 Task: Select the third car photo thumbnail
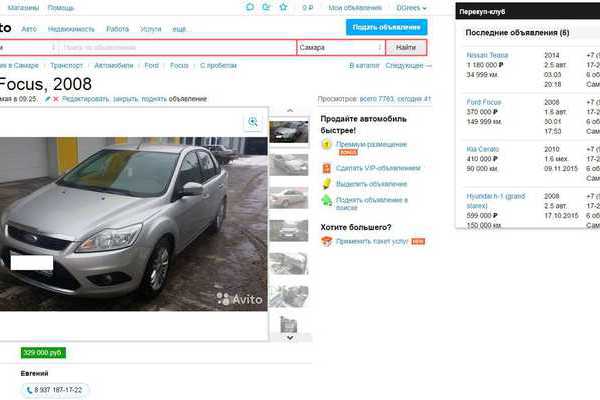(289, 198)
